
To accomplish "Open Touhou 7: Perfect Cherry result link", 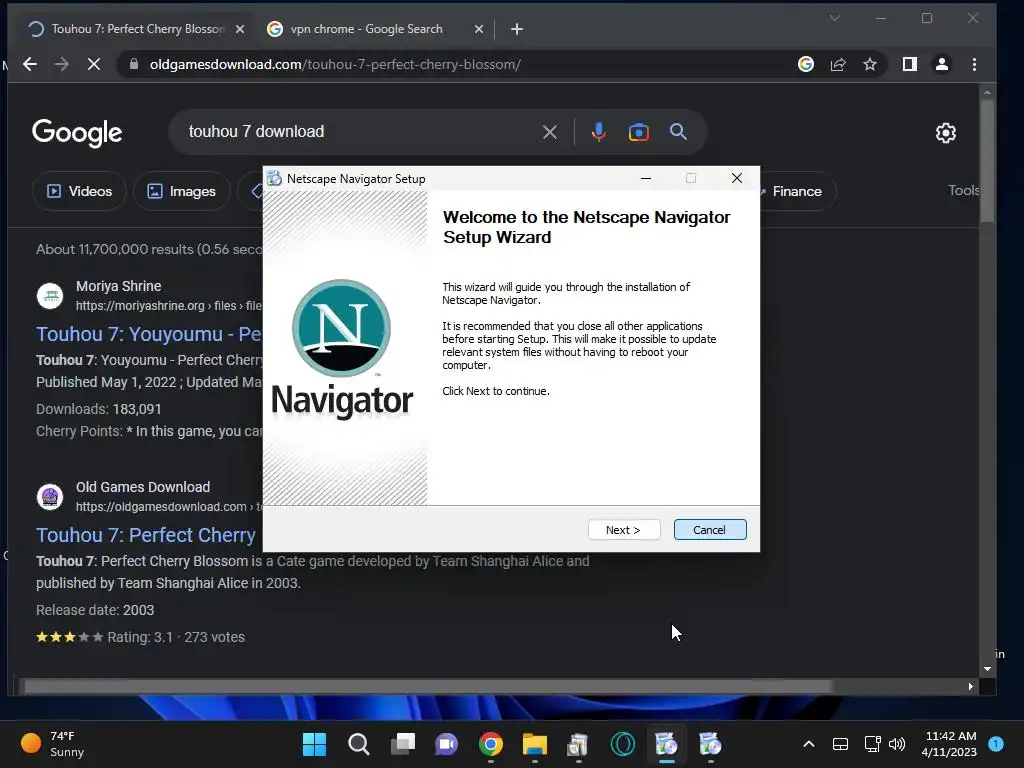I will (x=146, y=535).
